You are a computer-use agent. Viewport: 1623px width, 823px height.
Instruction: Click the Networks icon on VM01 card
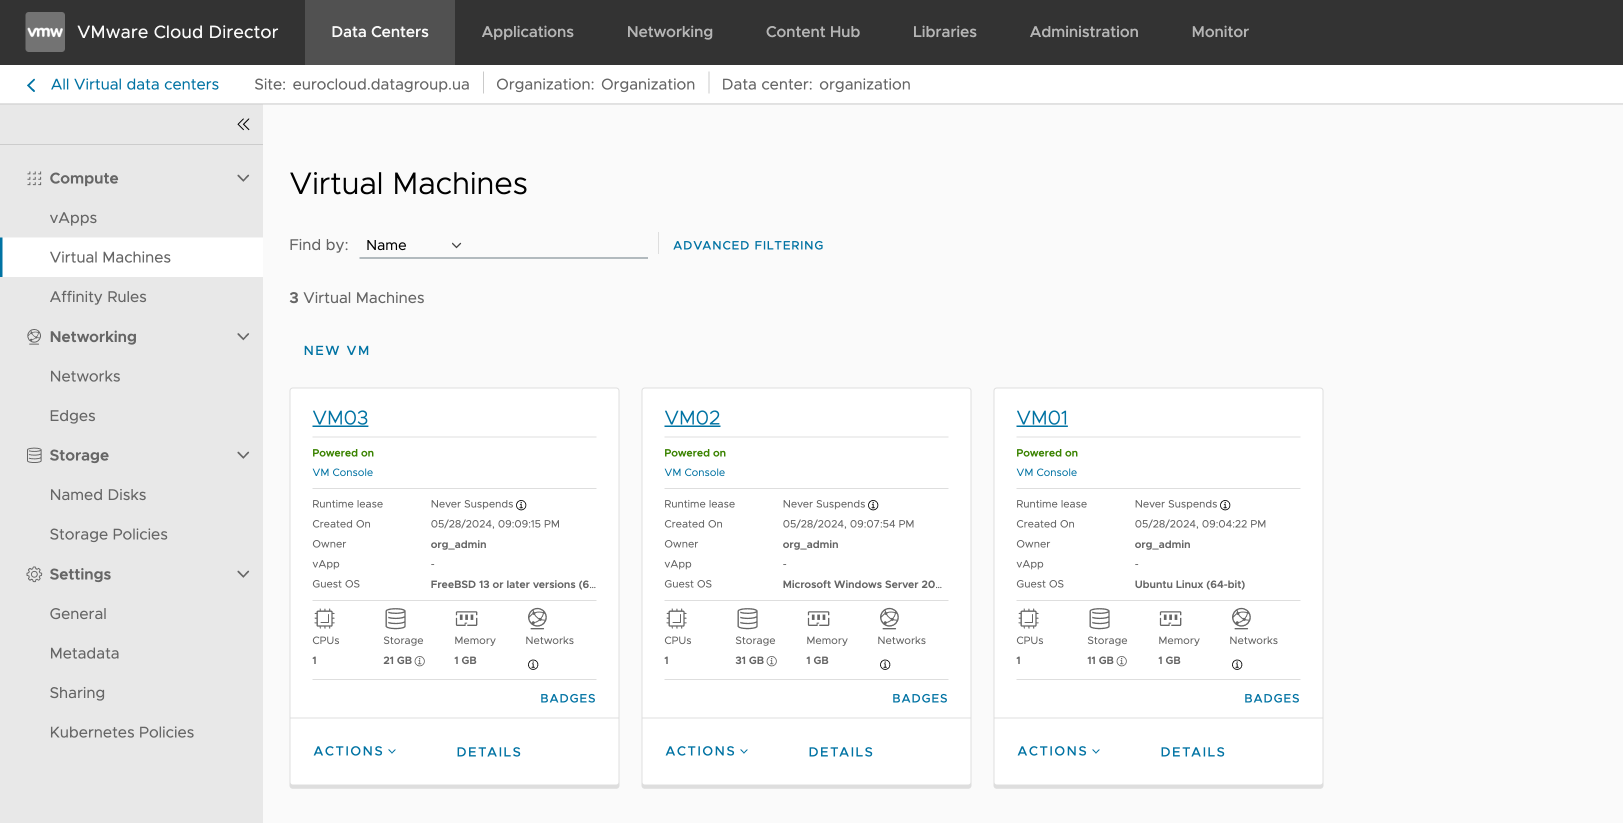tap(1242, 618)
